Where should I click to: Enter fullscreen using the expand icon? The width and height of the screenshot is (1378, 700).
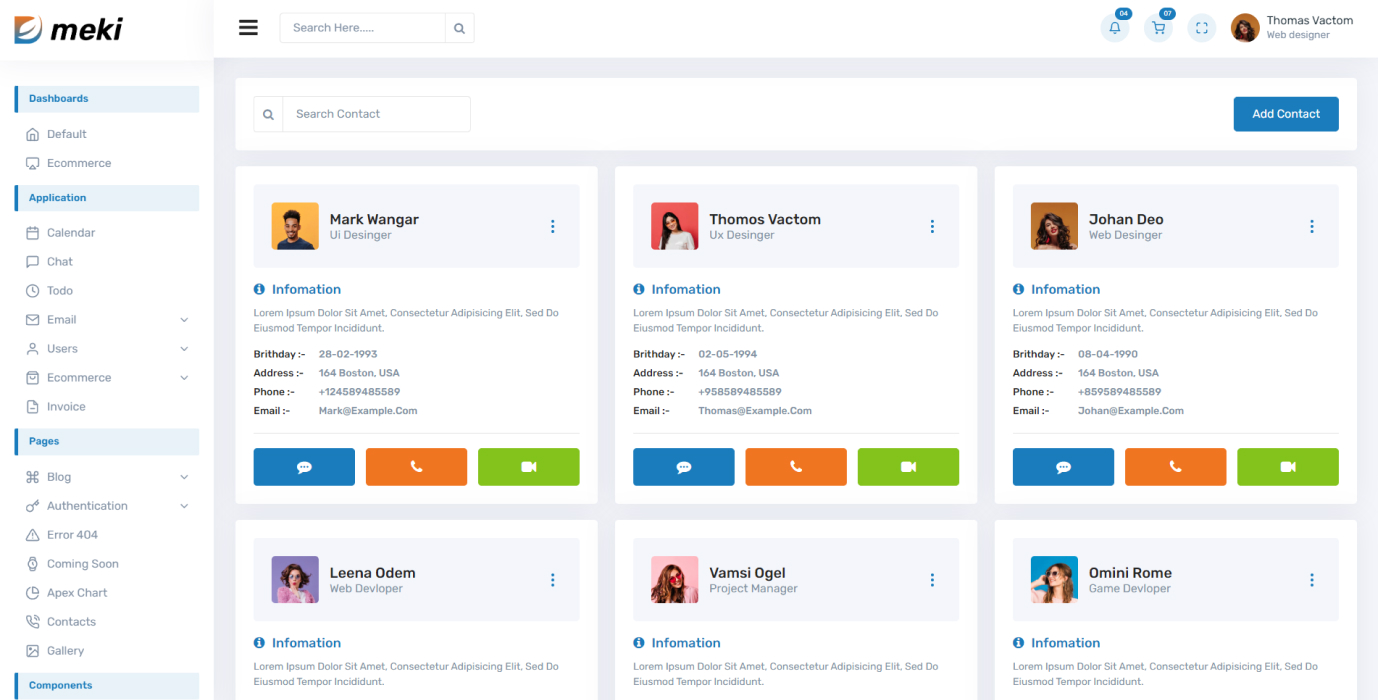(x=1201, y=28)
